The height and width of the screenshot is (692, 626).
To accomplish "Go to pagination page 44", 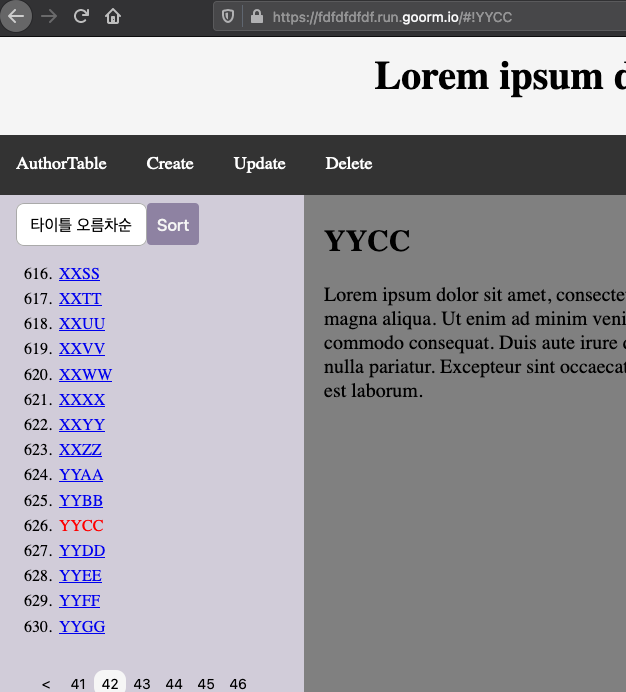I will coord(174,684).
